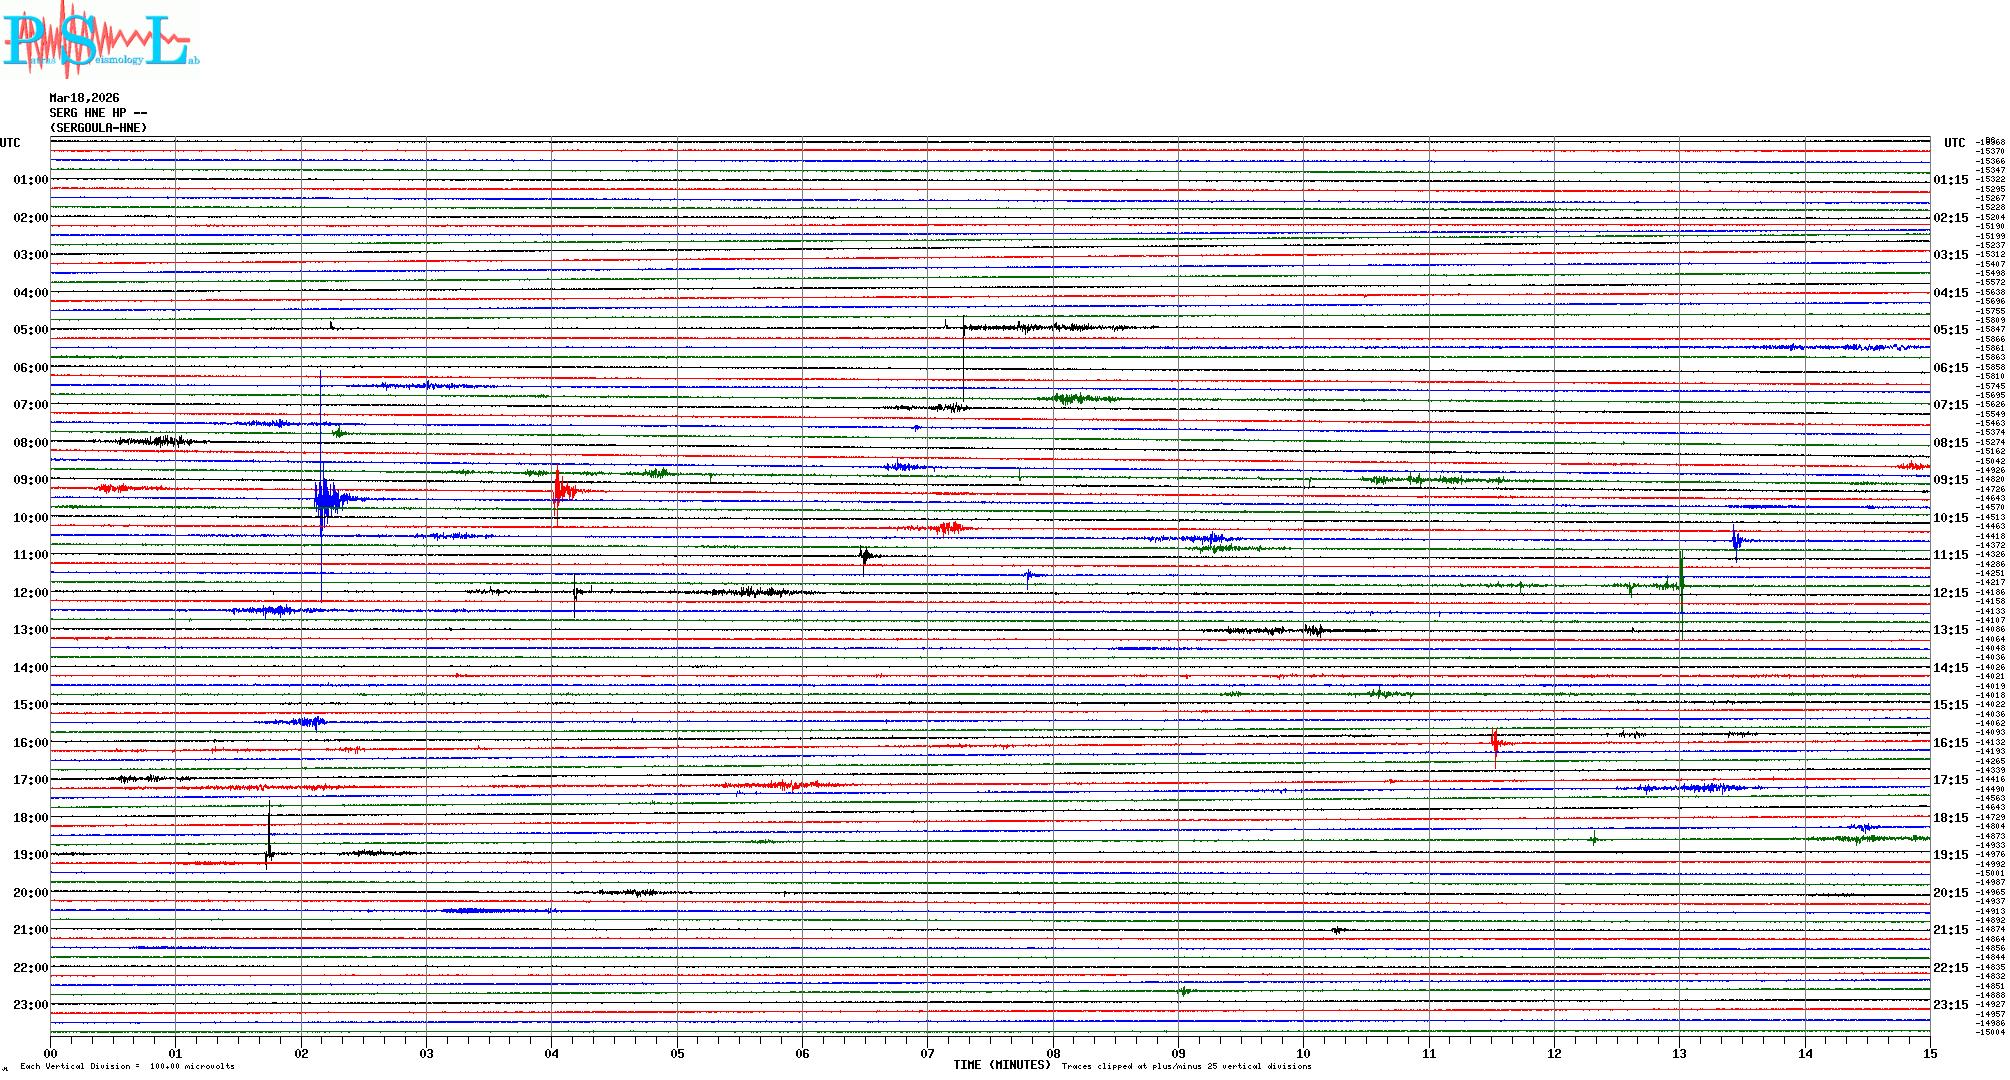
Task: Click the red seismic burst near minute 04
Action: pyautogui.click(x=559, y=489)
